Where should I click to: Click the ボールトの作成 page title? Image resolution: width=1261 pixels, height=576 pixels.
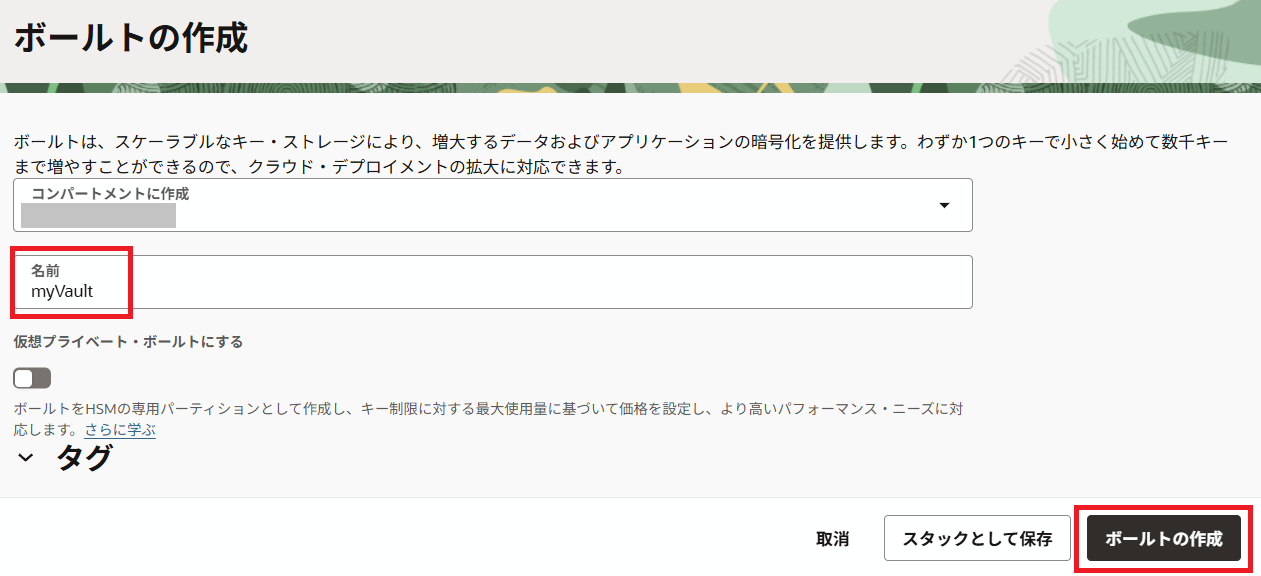(x=130, y=39)
